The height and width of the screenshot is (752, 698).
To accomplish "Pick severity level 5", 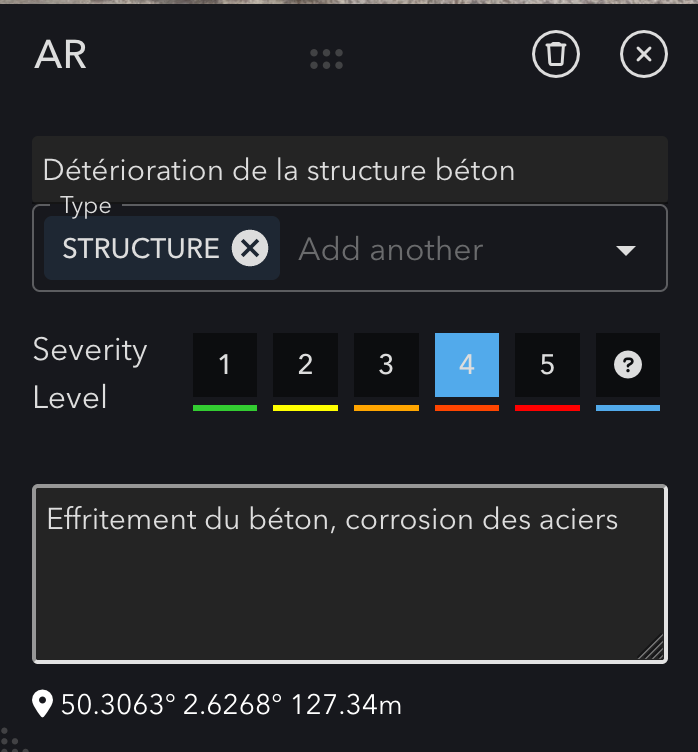I will tap(547, 365).
